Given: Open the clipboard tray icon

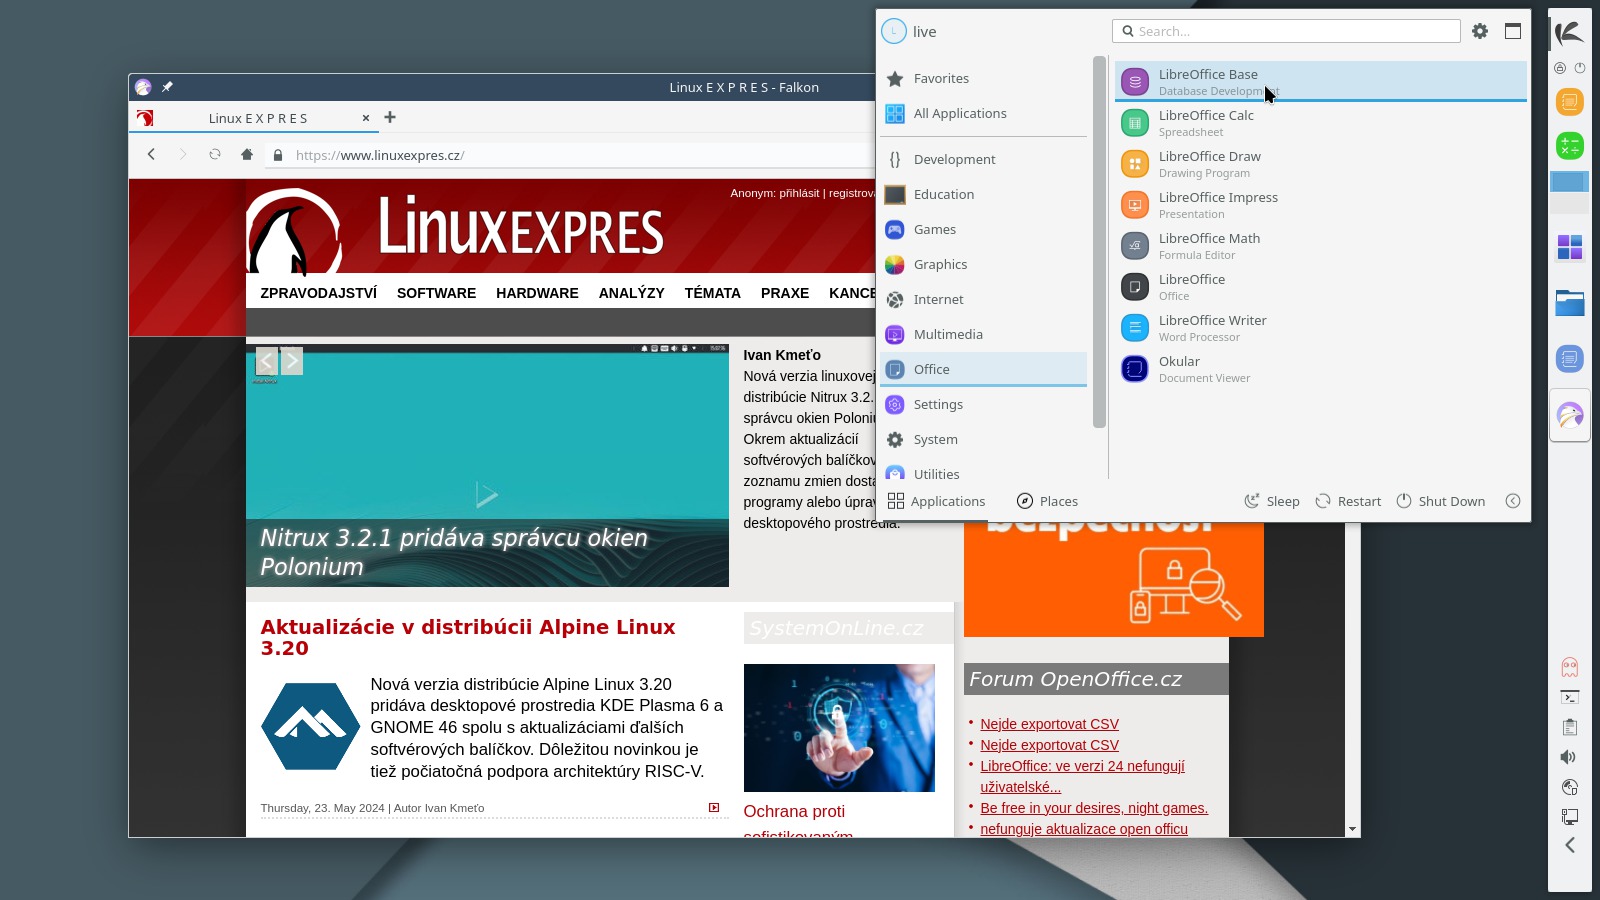Looking at the screenshot, I should click(1570, 727).
